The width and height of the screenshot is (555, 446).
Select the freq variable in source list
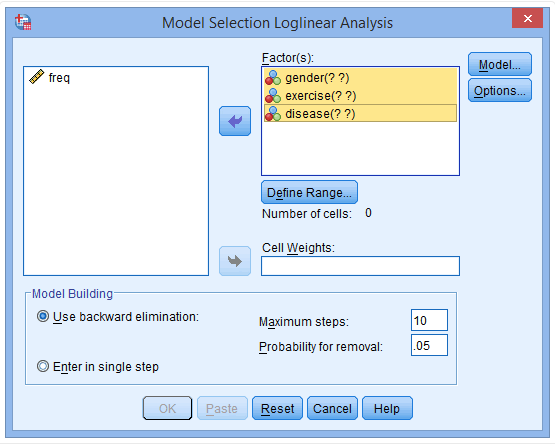pyautogui.click(x=116, y=77)
